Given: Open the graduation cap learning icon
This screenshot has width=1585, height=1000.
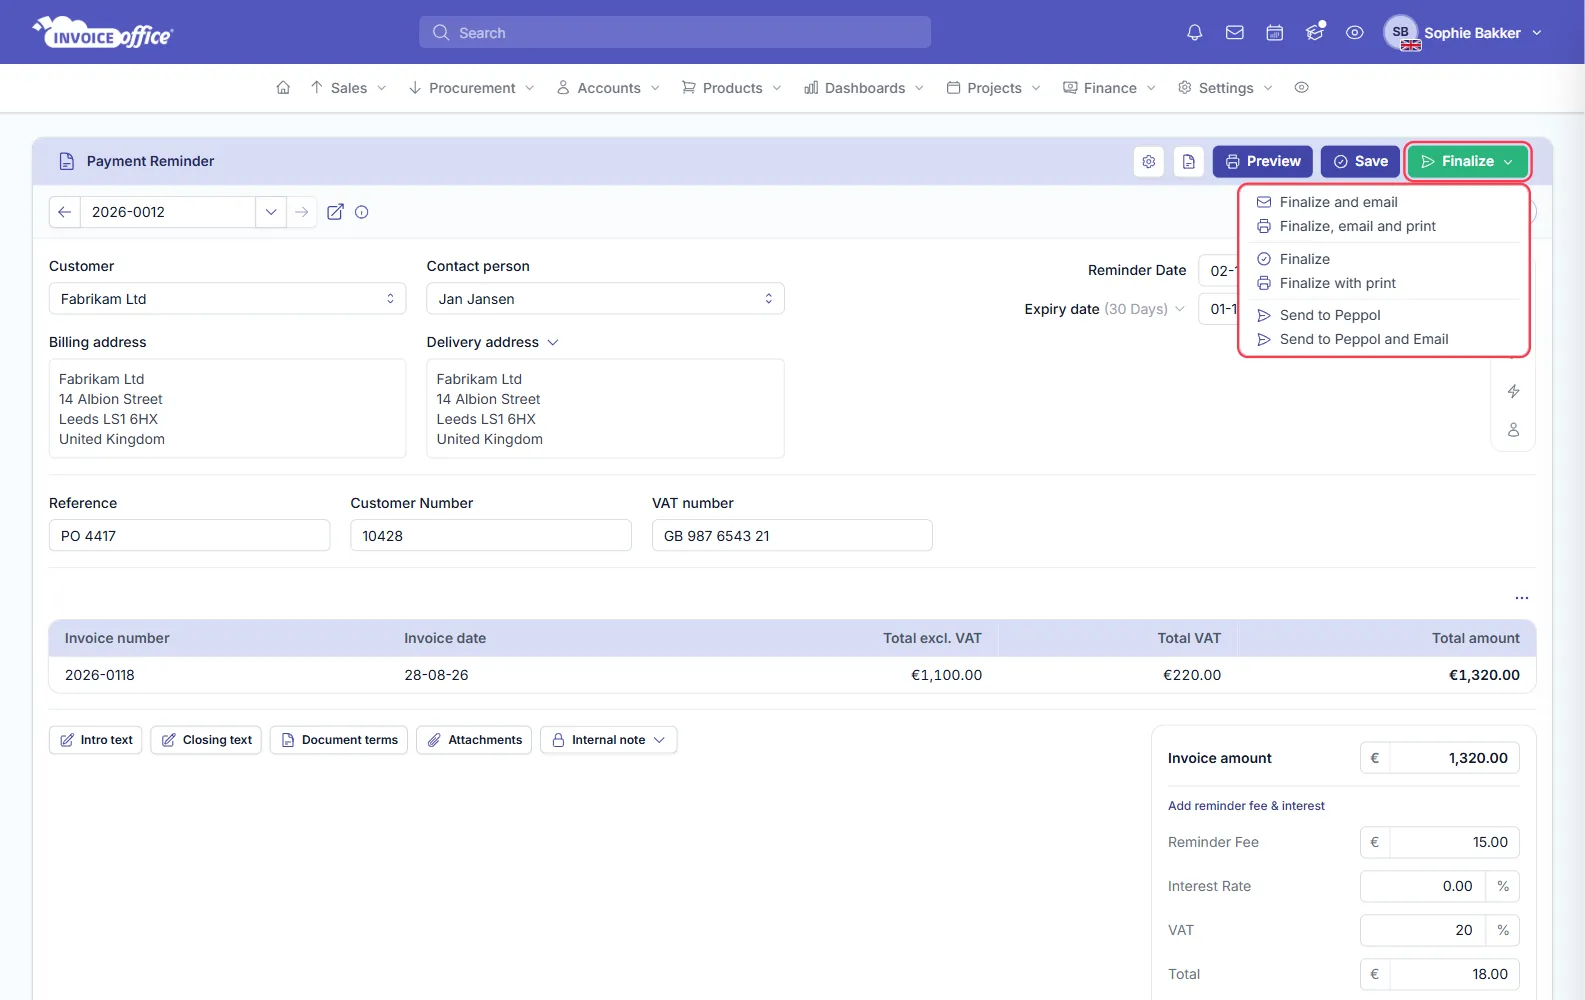Looking at the screenshot, I should click(1315, 33).
